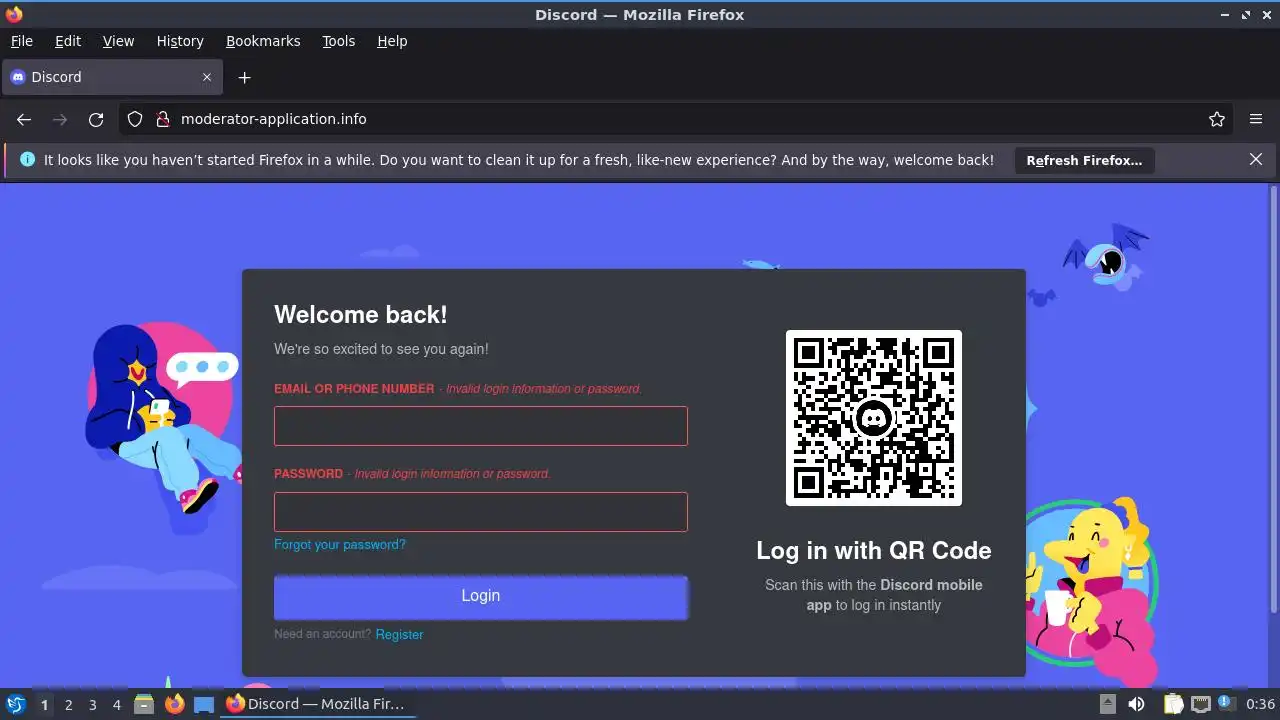Click the show desktop taskbar icon

pyautogui.click(x=204, y=705)
